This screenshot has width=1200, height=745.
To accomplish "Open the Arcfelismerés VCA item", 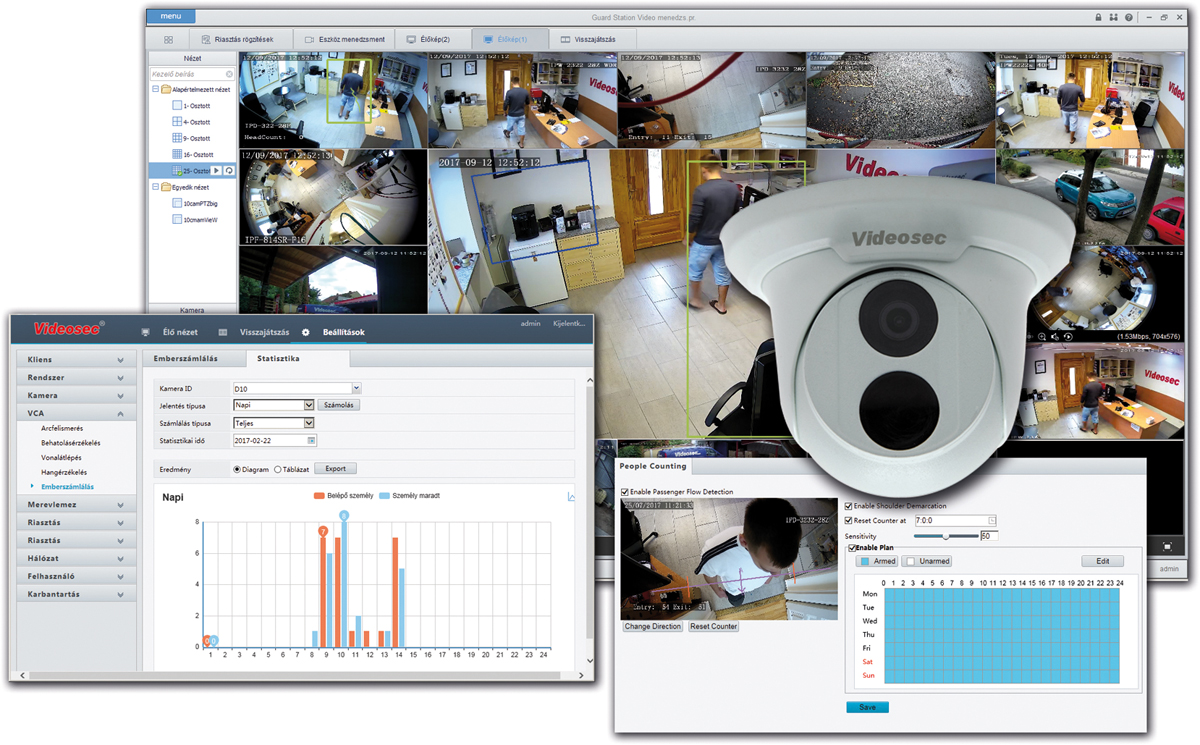I will pyautogui.click(x=62, y=428).
